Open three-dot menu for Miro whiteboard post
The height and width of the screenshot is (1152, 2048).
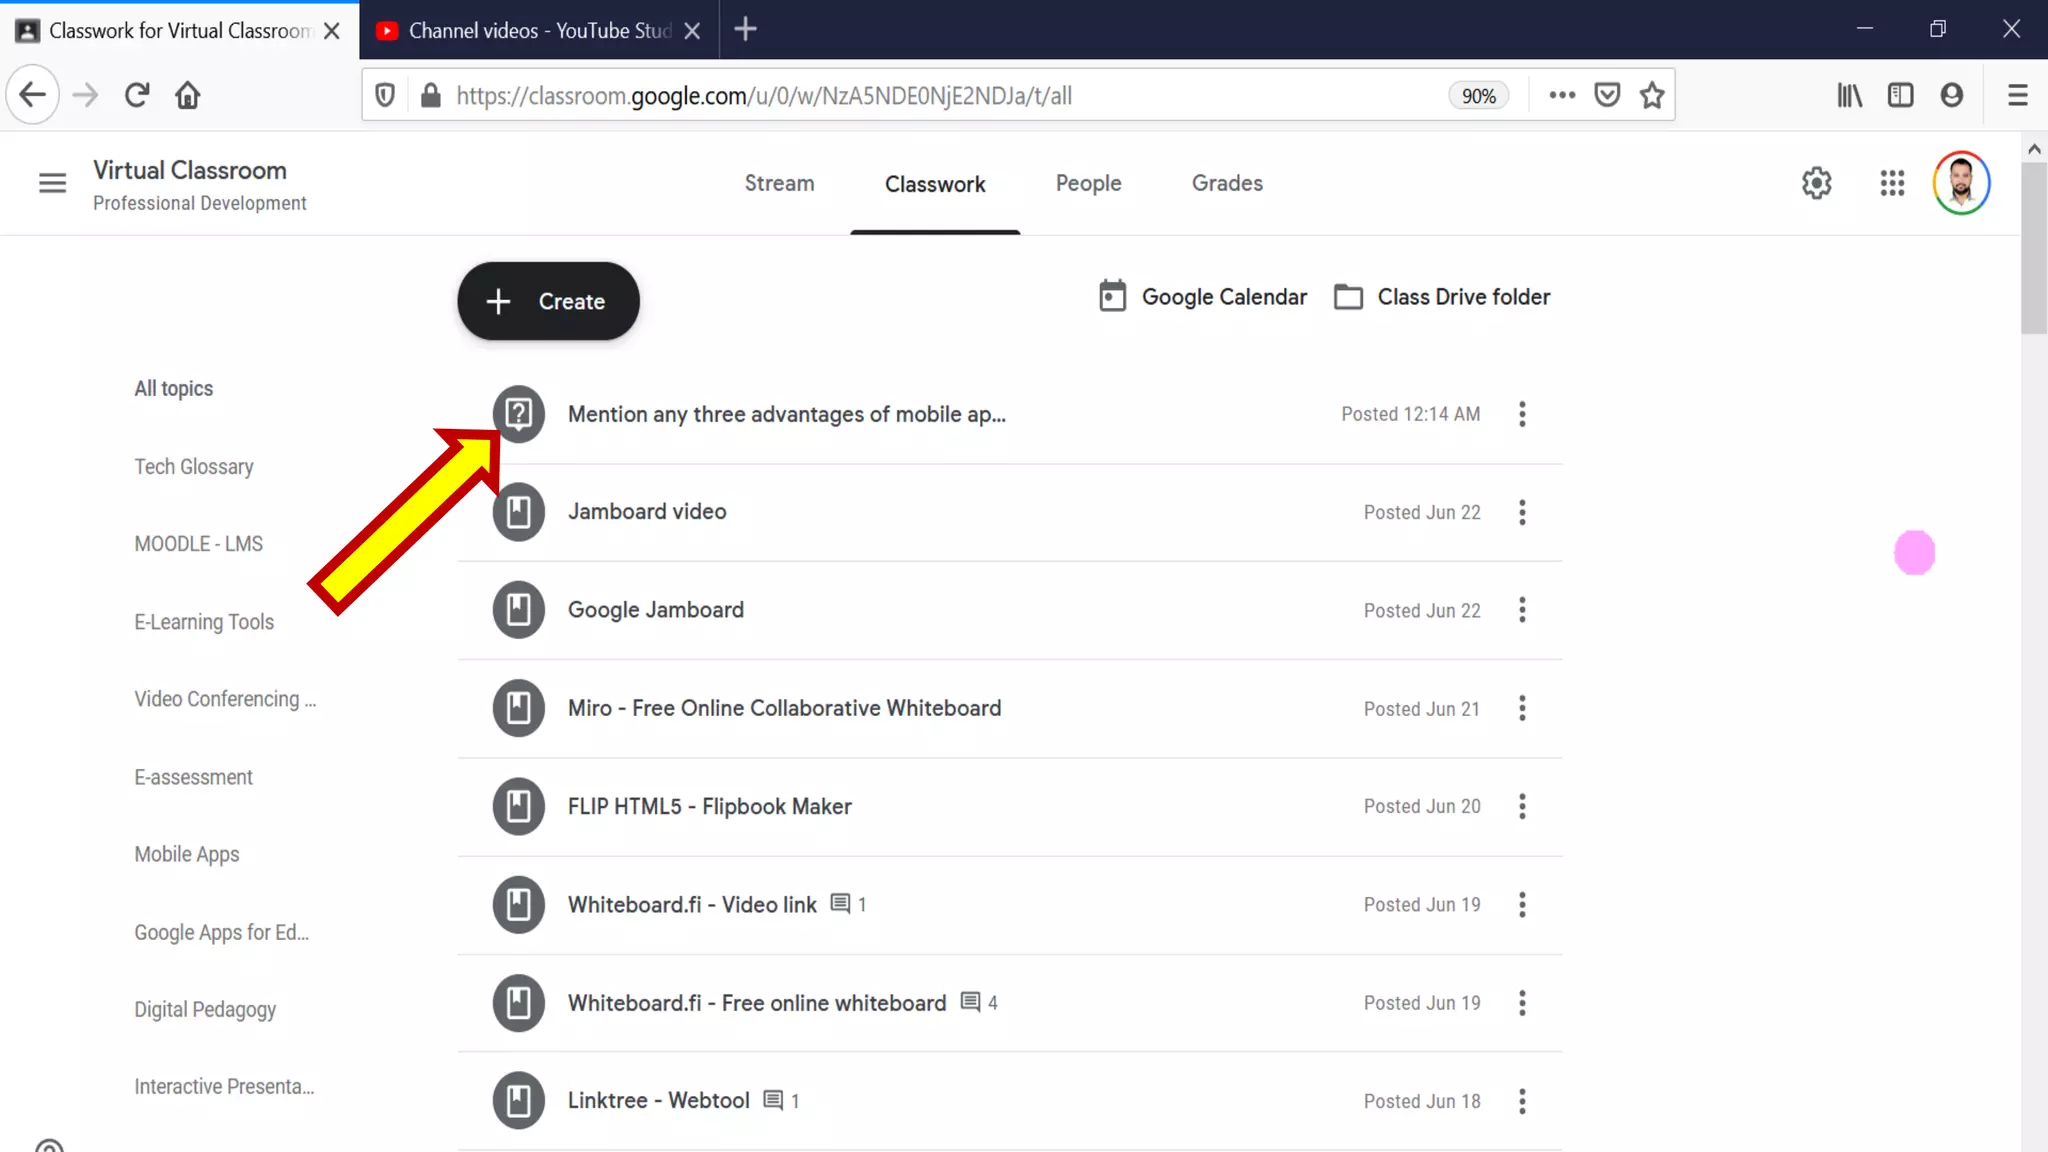click(1522, 708)
